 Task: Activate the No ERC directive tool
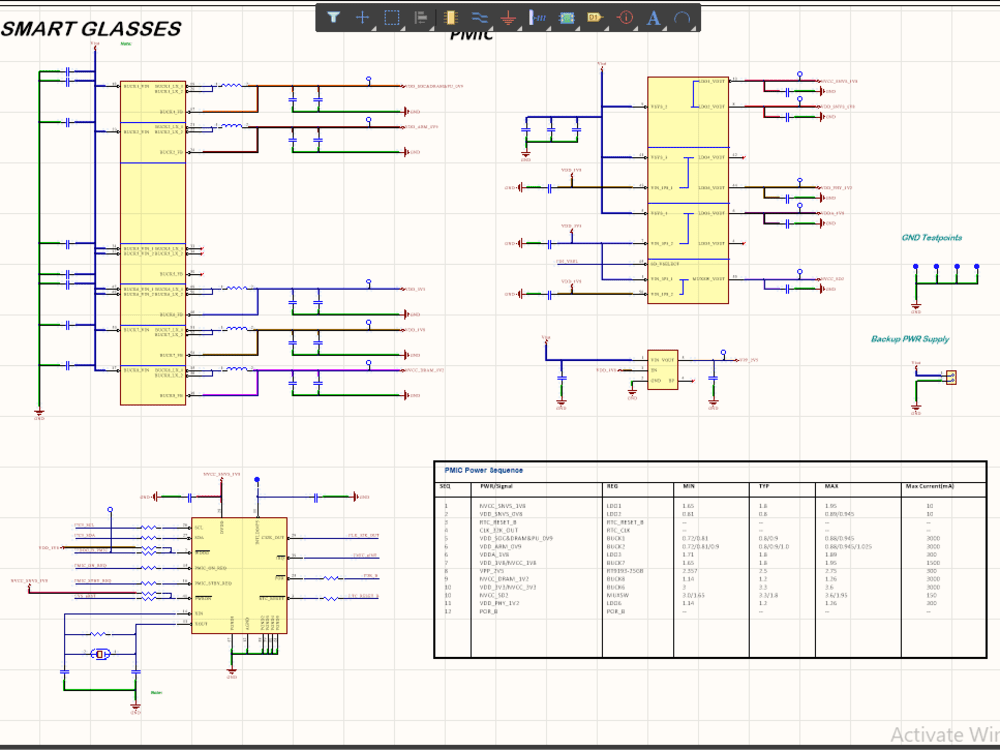pos(623,17)
